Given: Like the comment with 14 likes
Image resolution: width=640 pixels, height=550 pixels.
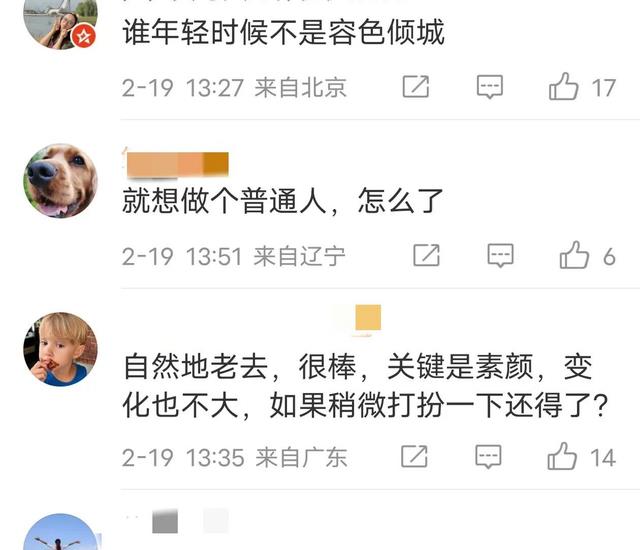Looking at the screenshot, I should [562, 456].
